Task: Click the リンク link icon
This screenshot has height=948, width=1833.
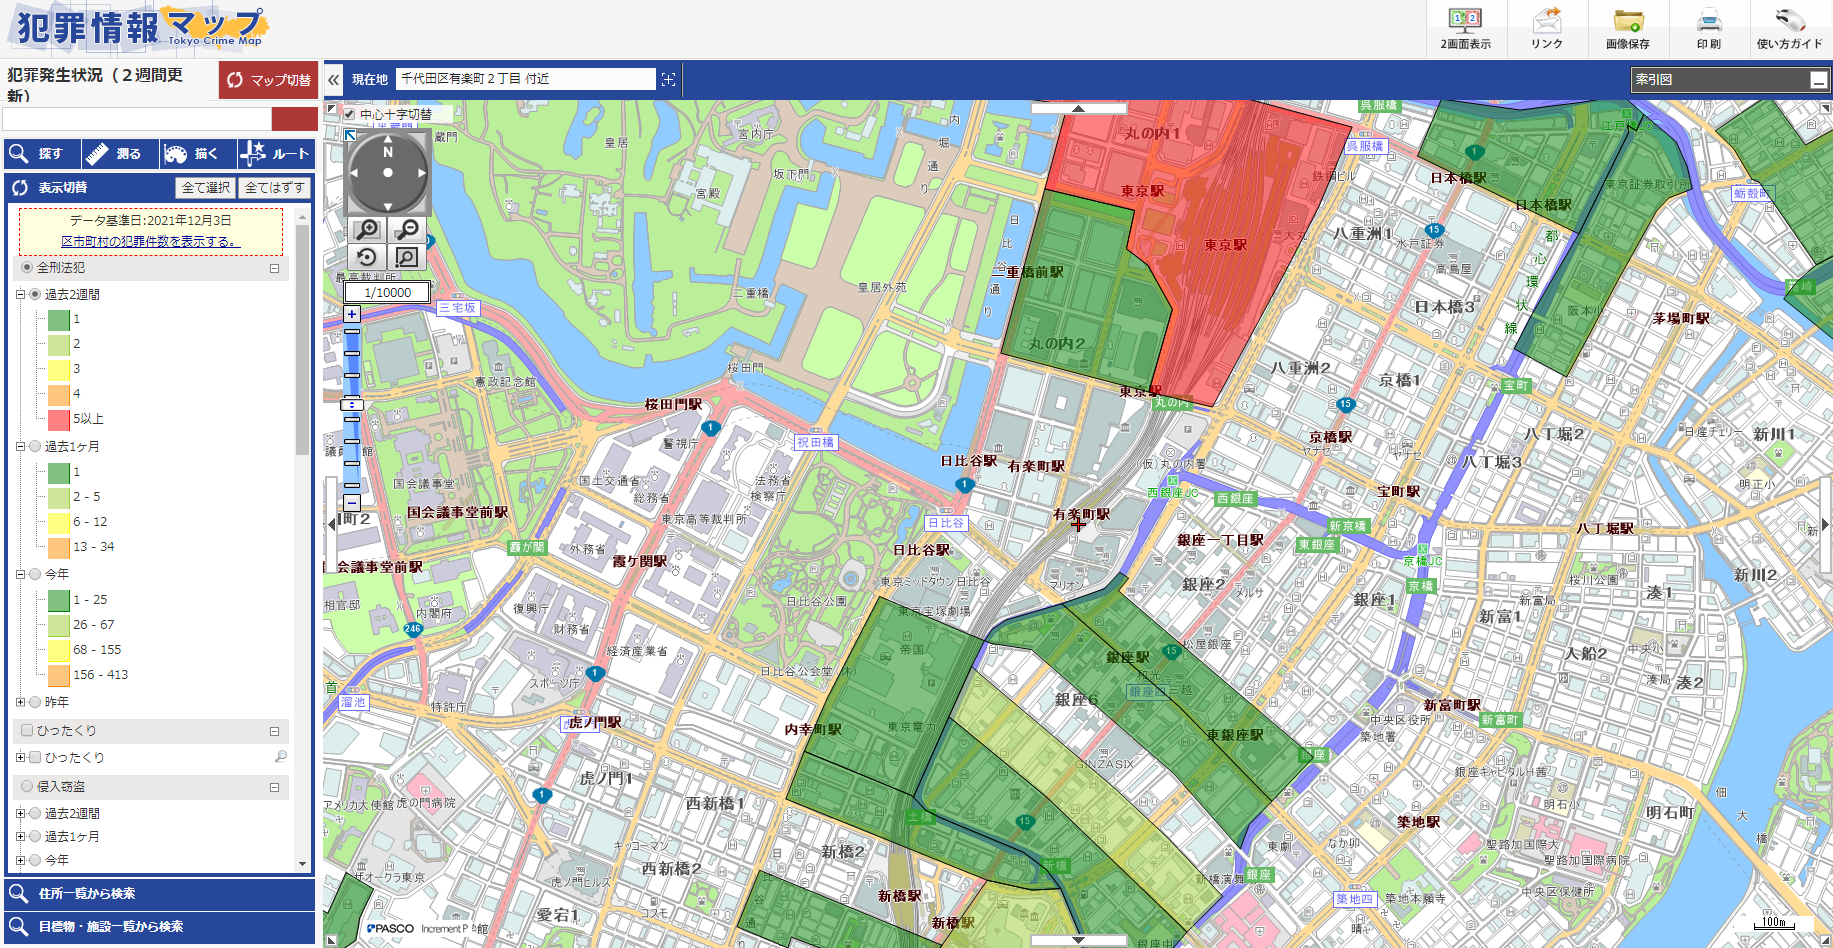Action: 1546,28
